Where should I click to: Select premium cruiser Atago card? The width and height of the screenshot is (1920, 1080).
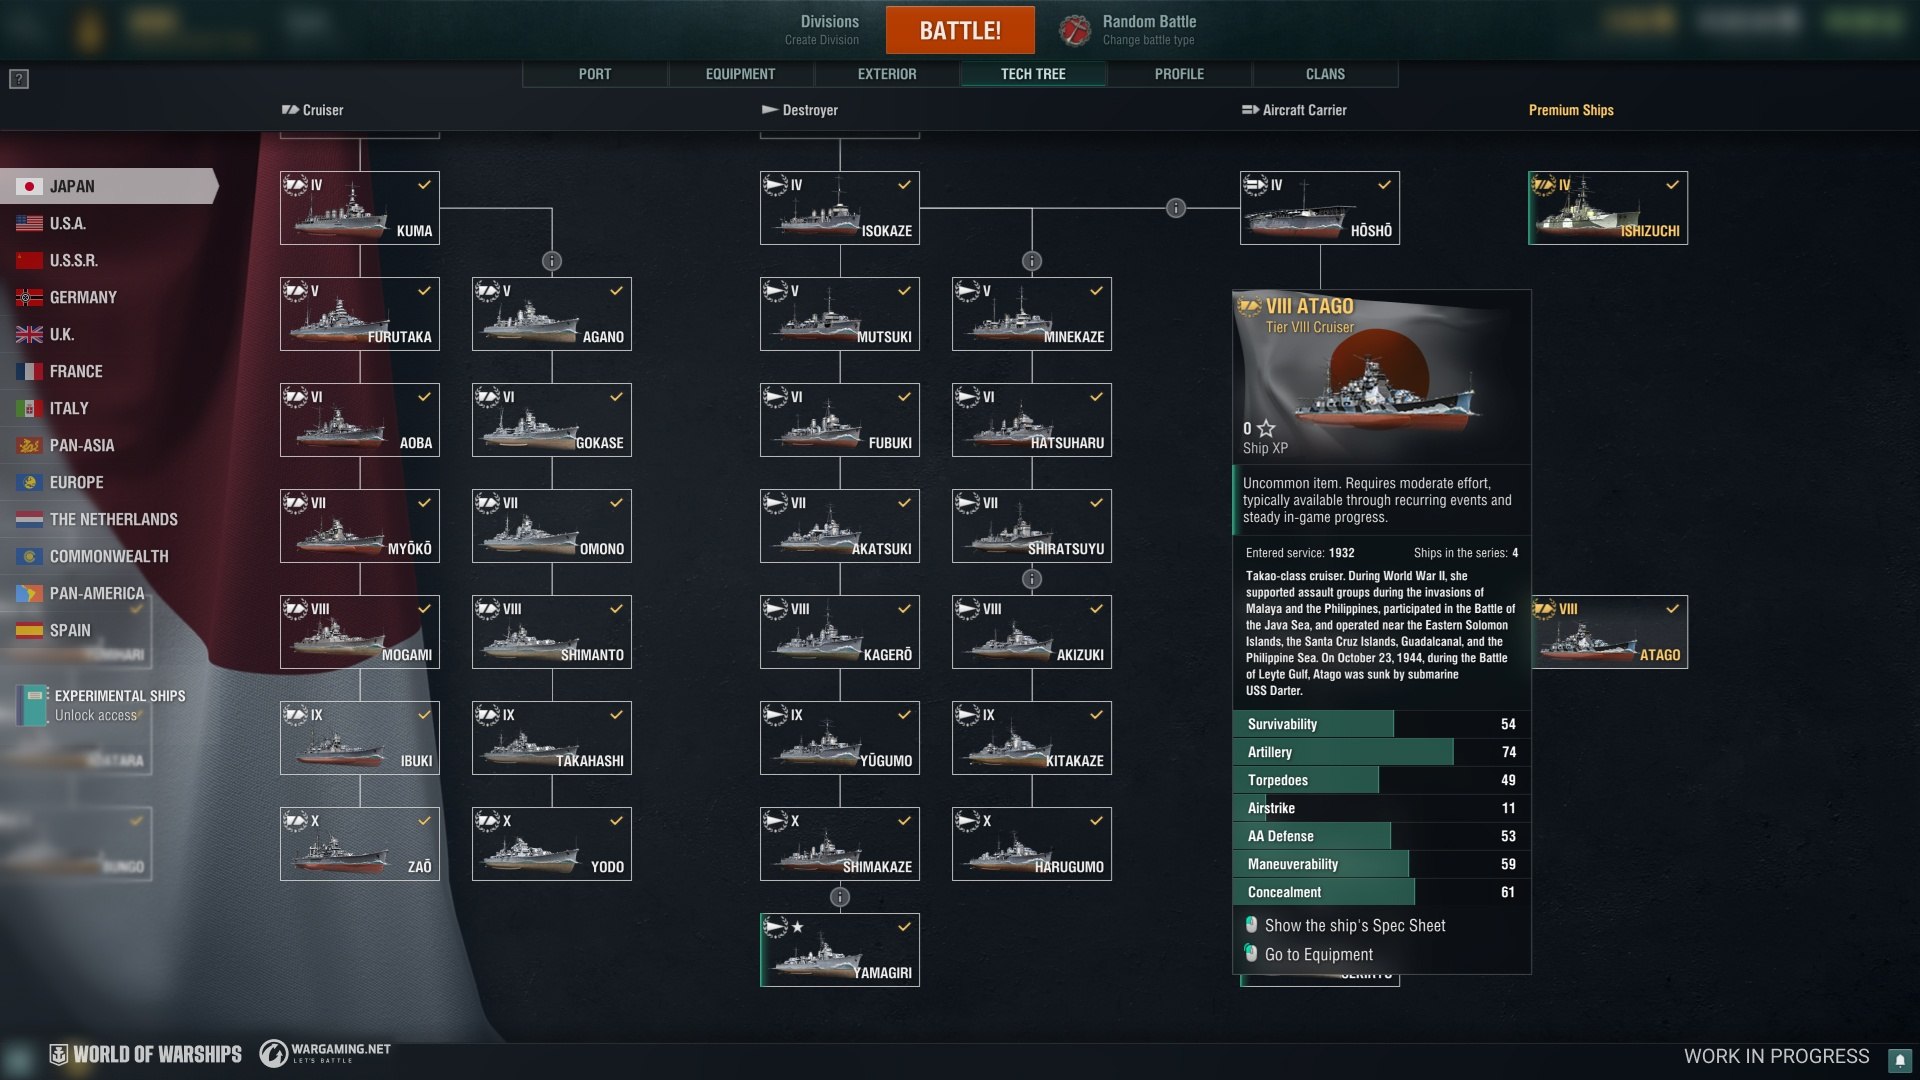click(1610, 632)
